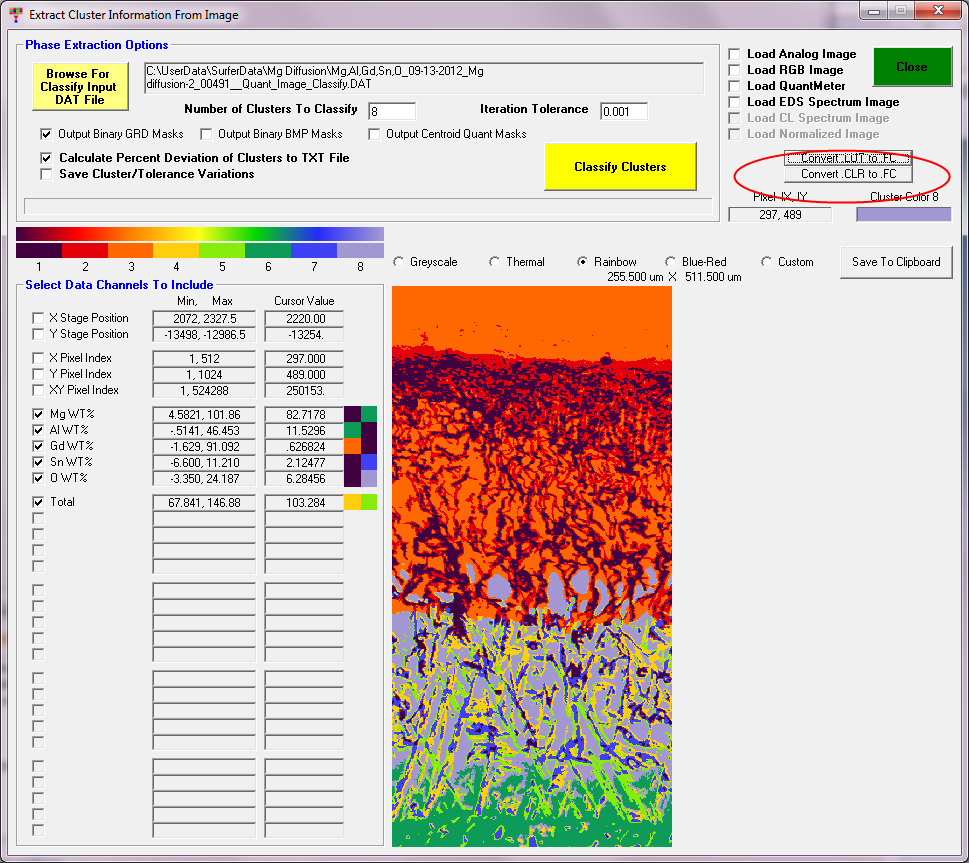969x863 pixels.
Task: Click Convert .CLR to .FC button
Action: tap(848, 174)
